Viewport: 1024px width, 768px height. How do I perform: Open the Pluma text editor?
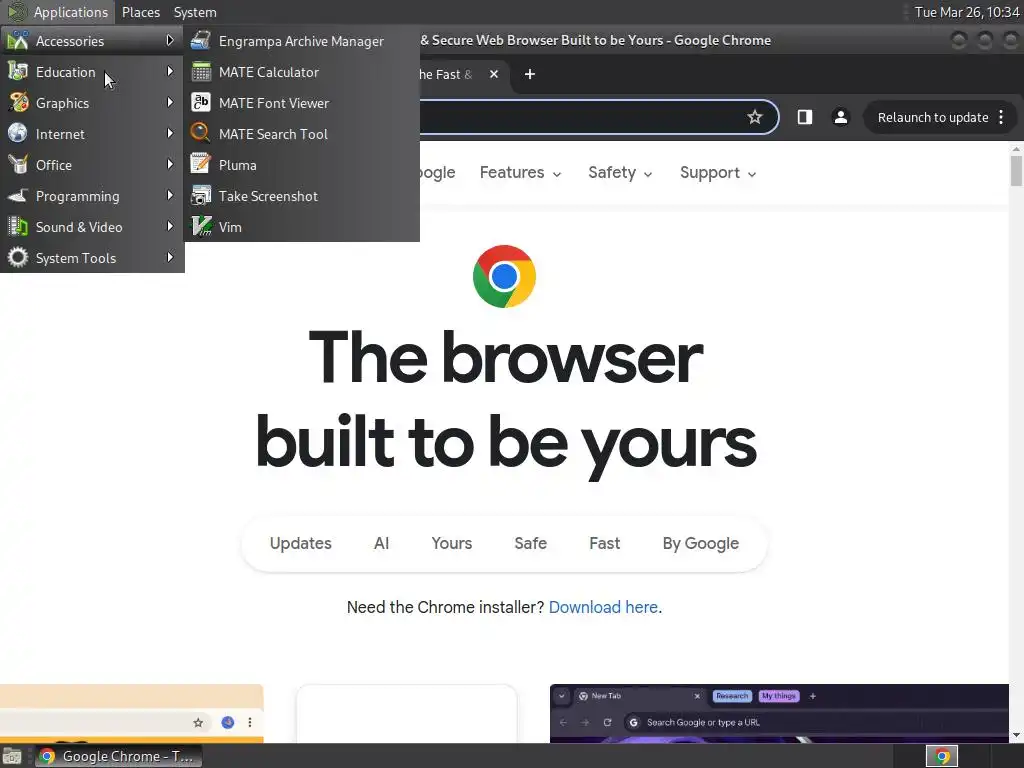(x=302, y=165)
